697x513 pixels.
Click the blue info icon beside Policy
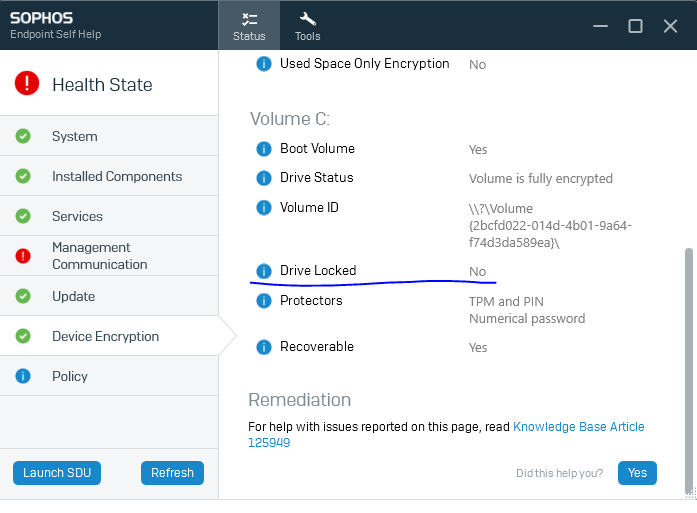(x=23, y=376)
